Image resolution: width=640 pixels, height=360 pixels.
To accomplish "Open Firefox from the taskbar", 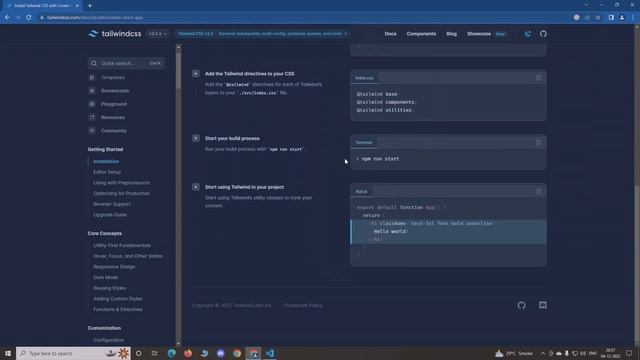I will [188, 353].
